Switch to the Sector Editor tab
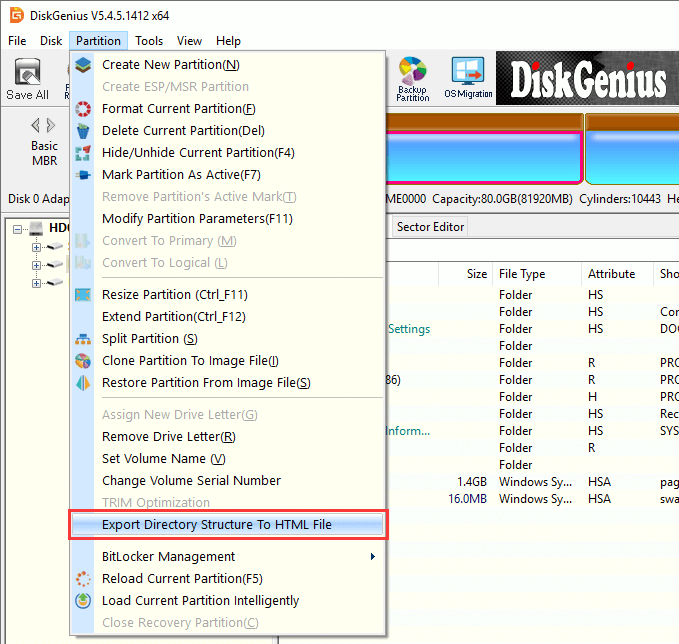The width and height of the screenshot is (679, 644). tap(430, 227)
